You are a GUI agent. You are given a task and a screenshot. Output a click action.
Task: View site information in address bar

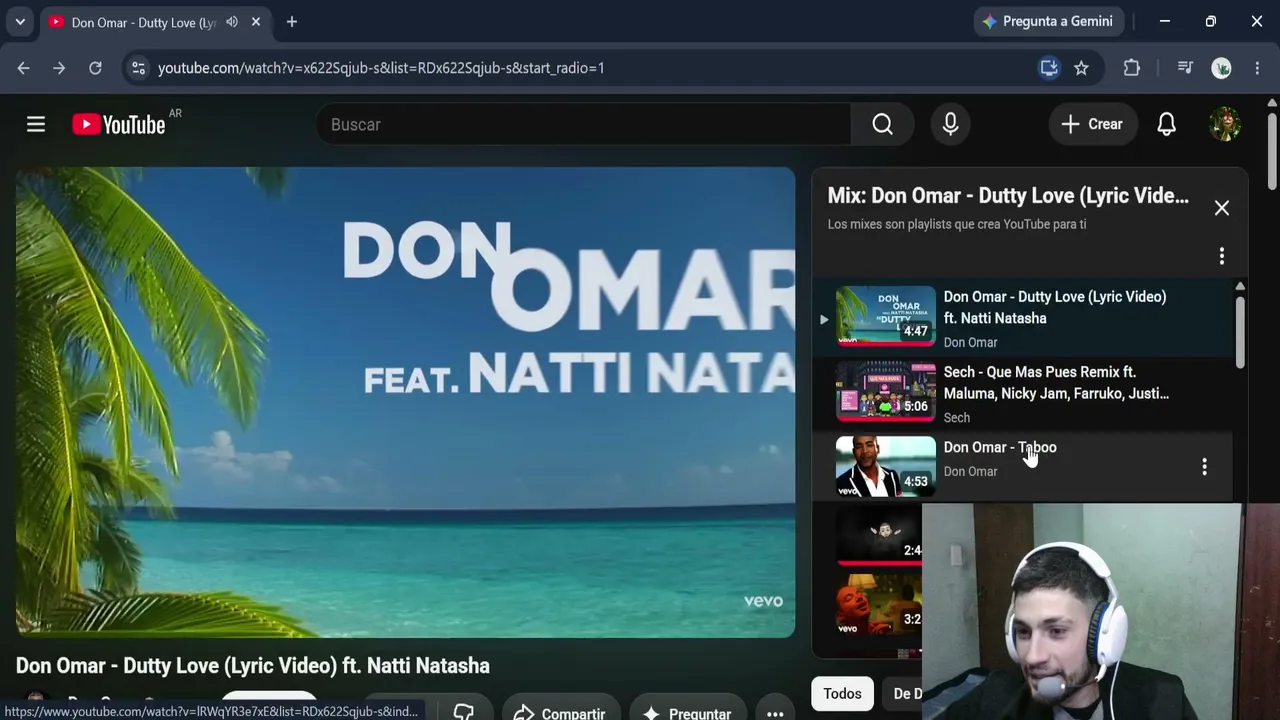pyautogui.click(x=138, y=68)
